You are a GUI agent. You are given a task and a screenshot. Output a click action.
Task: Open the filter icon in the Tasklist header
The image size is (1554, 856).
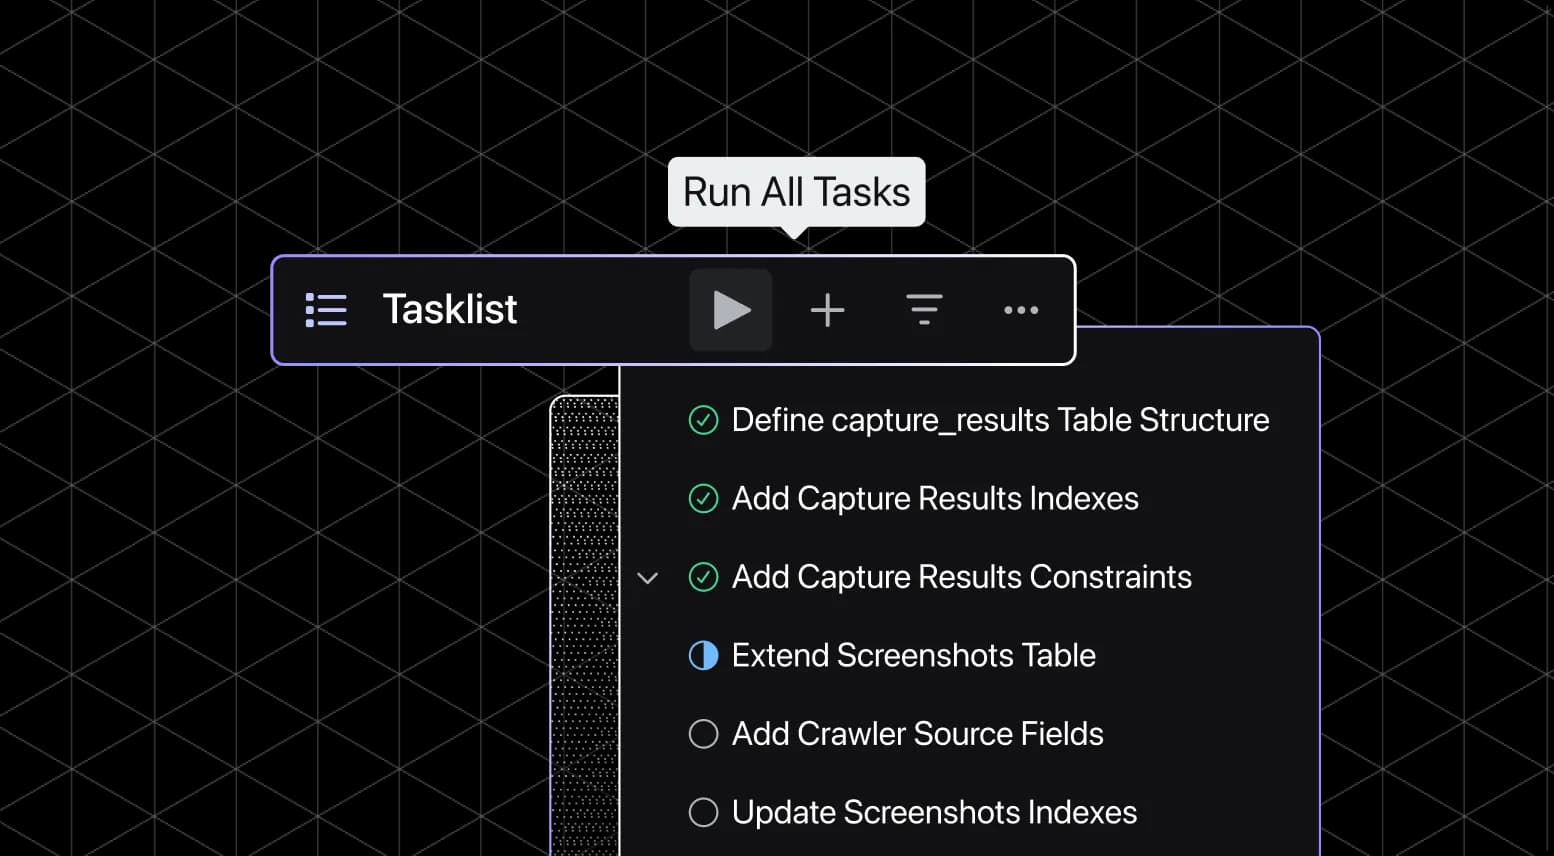point(924,310)
